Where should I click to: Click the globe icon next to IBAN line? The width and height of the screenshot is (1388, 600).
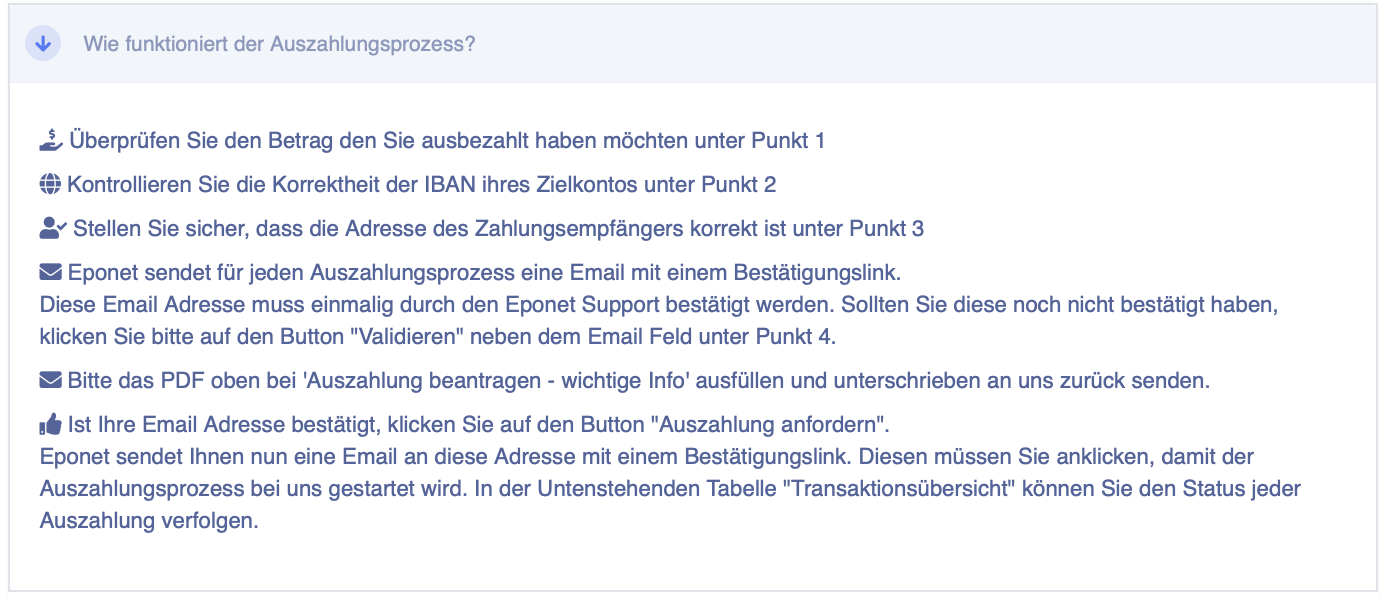[50, 184]
